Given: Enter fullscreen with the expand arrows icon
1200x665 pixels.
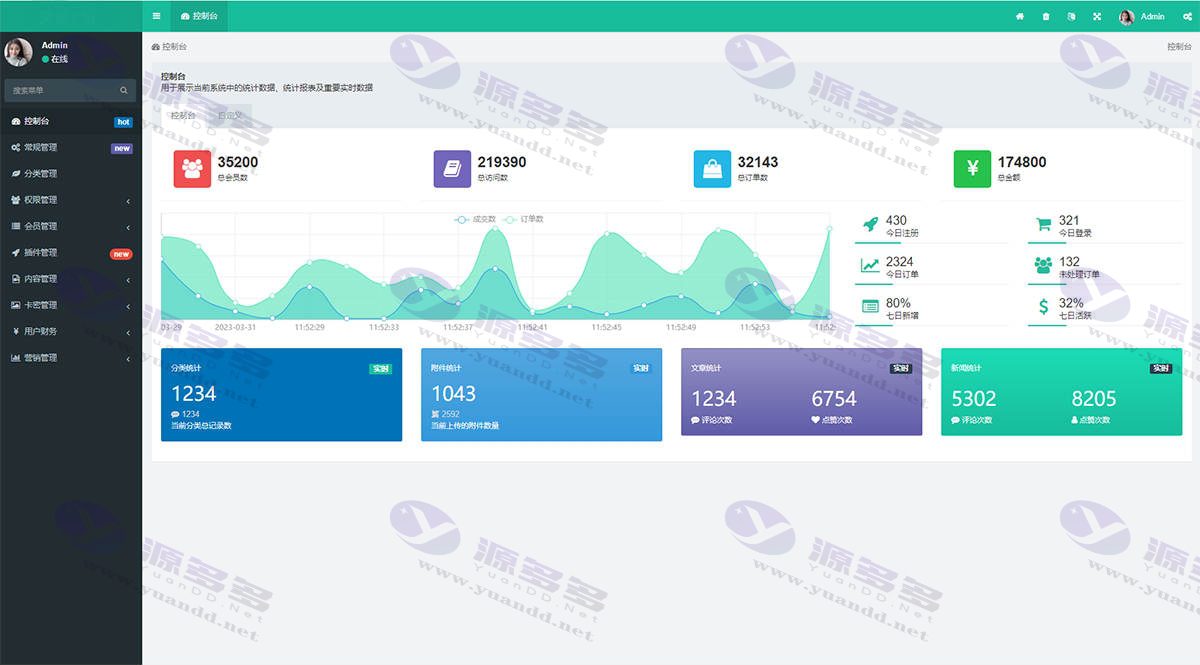Looking at the screenshot, I should (1097, 16).
